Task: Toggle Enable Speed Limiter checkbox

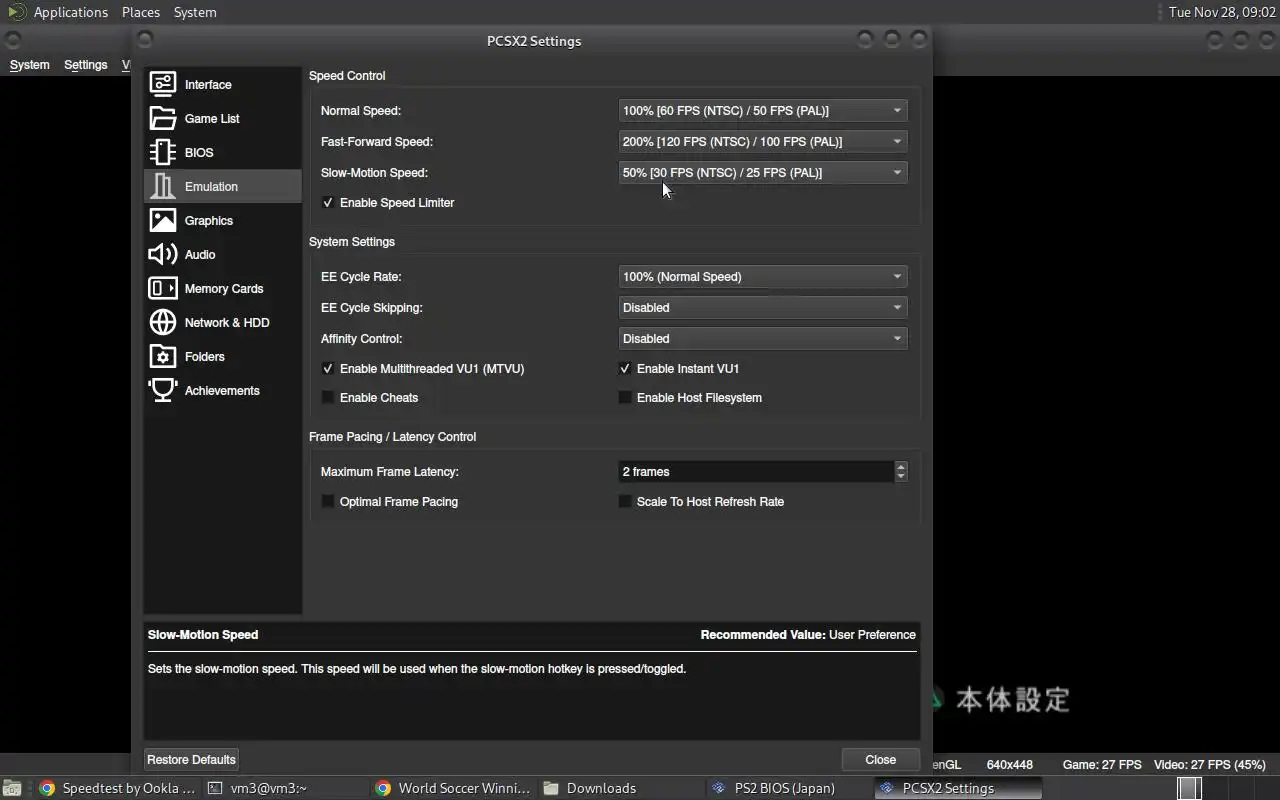Action: [x=328, y=202]
